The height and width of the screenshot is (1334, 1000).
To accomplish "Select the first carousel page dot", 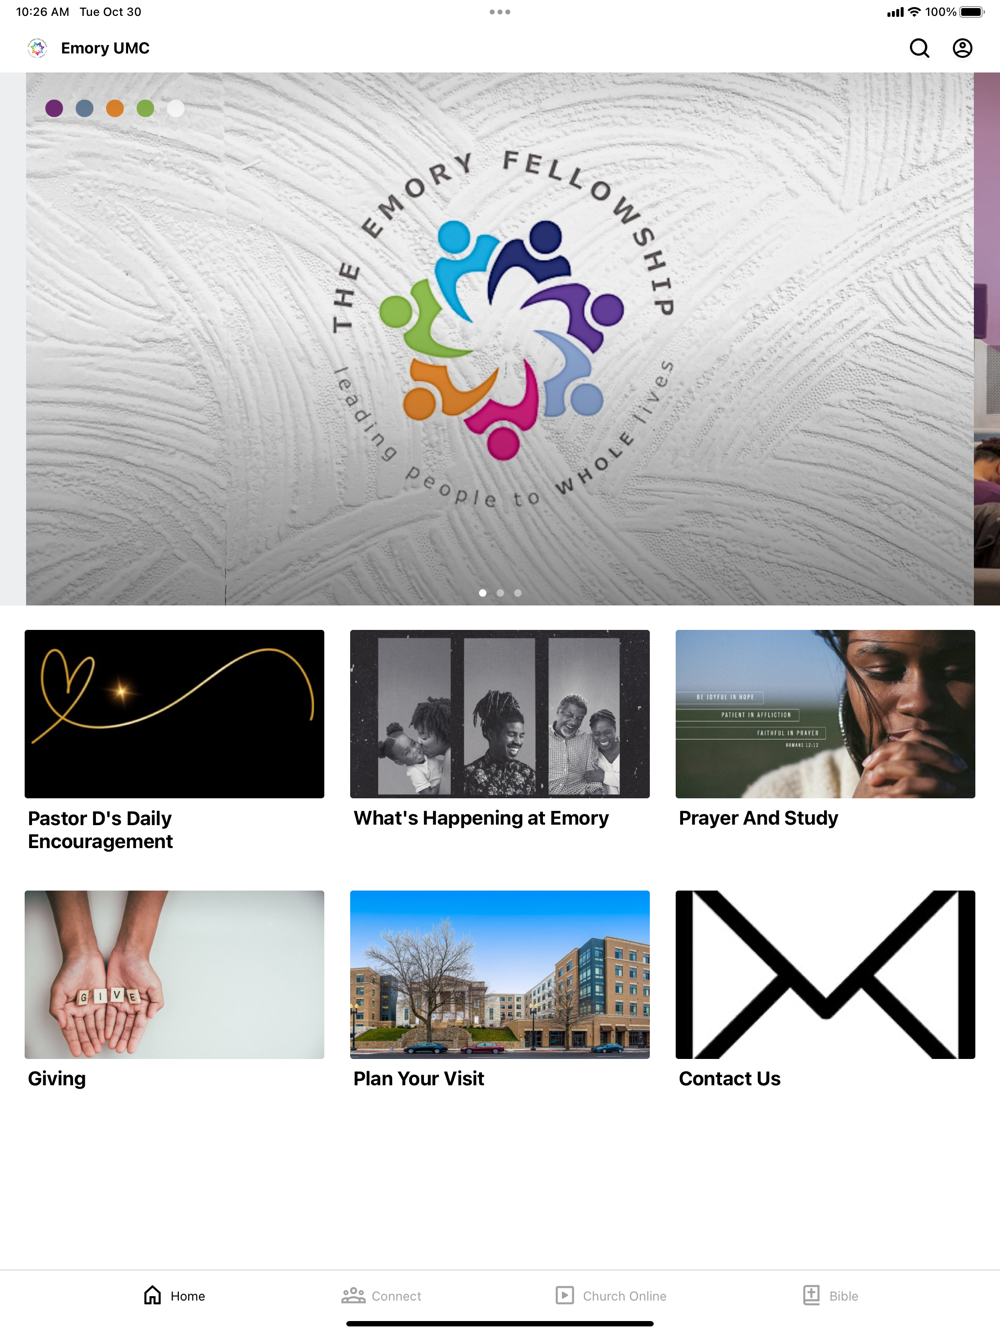I will tap(483, 593).
